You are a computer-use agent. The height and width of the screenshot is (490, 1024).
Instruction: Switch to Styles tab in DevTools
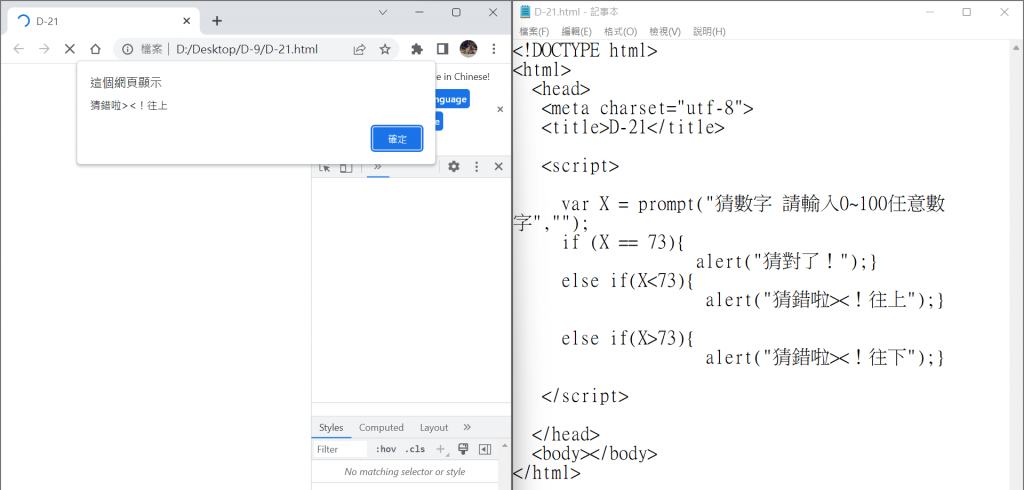(331, 427)
